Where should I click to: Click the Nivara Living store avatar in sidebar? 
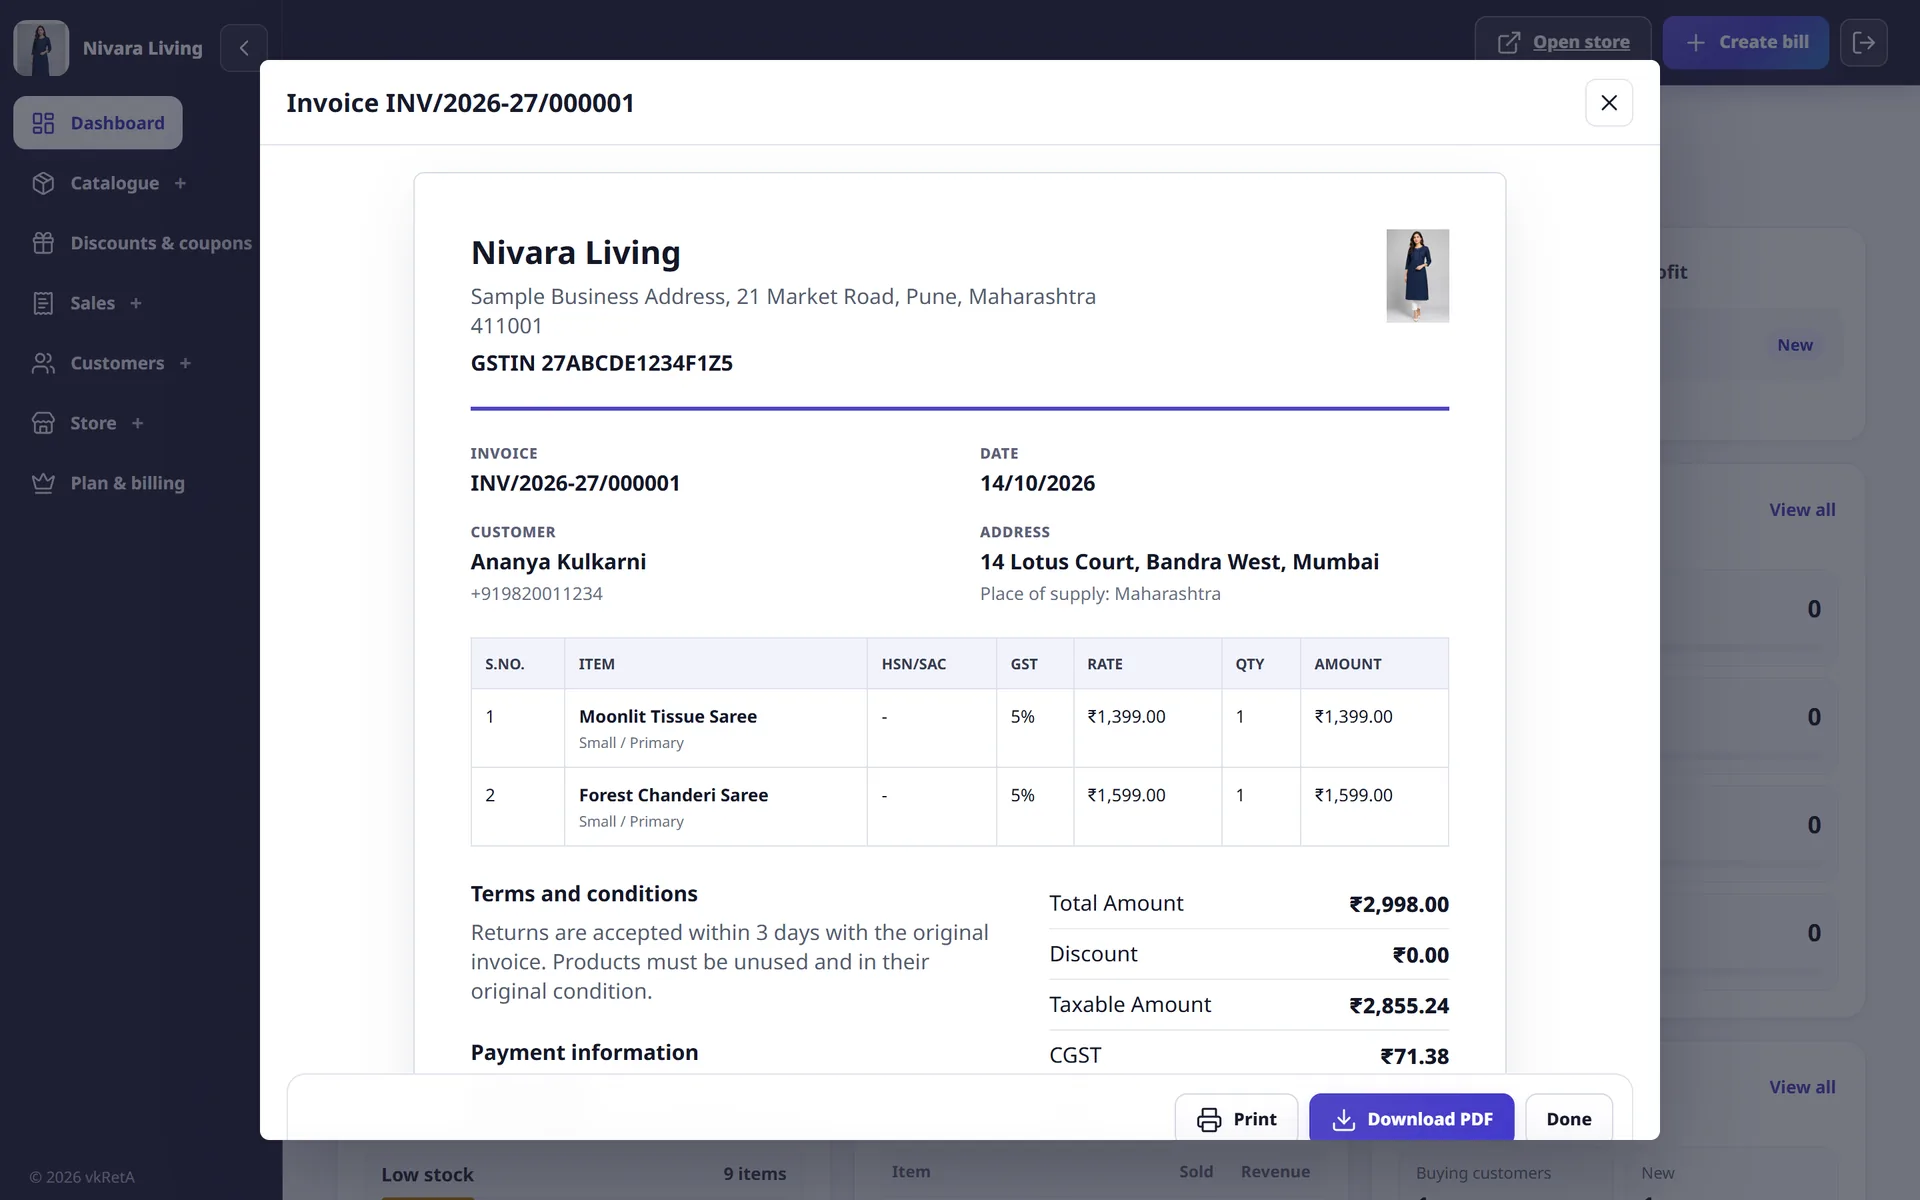(x=41, y=48)
